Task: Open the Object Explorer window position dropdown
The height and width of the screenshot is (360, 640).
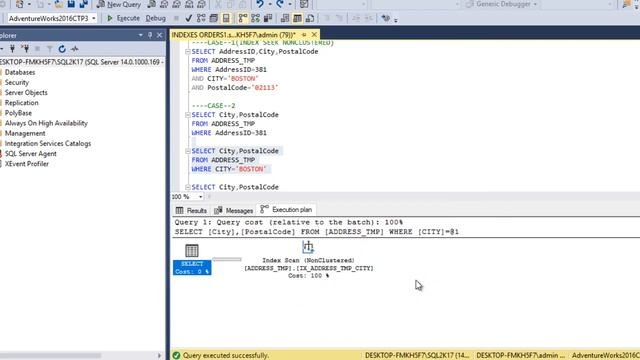Action: tap(140, 36)
